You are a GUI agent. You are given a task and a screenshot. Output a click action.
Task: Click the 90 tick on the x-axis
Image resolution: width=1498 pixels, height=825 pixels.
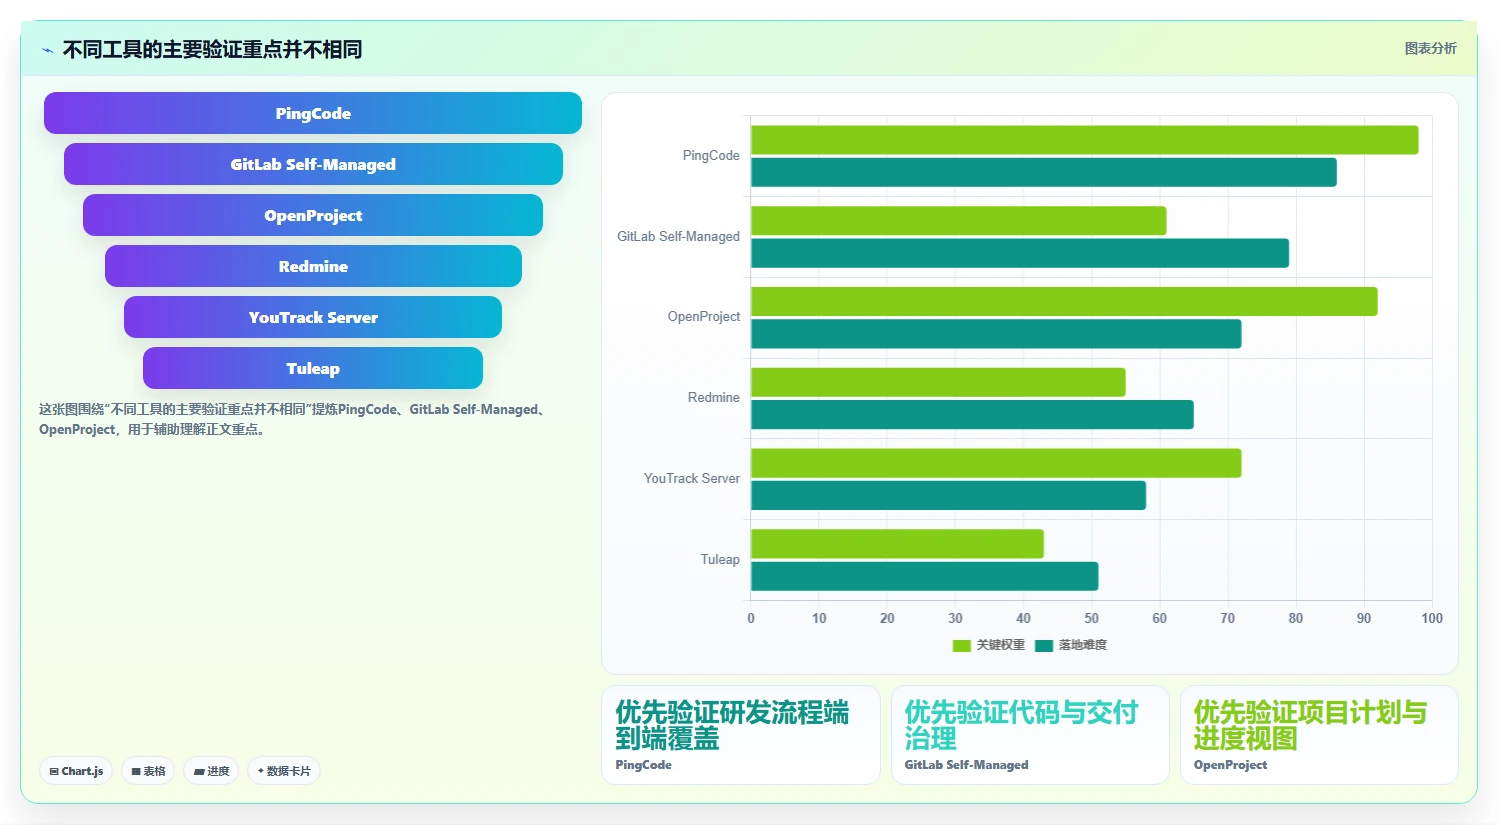point(1364,618)
